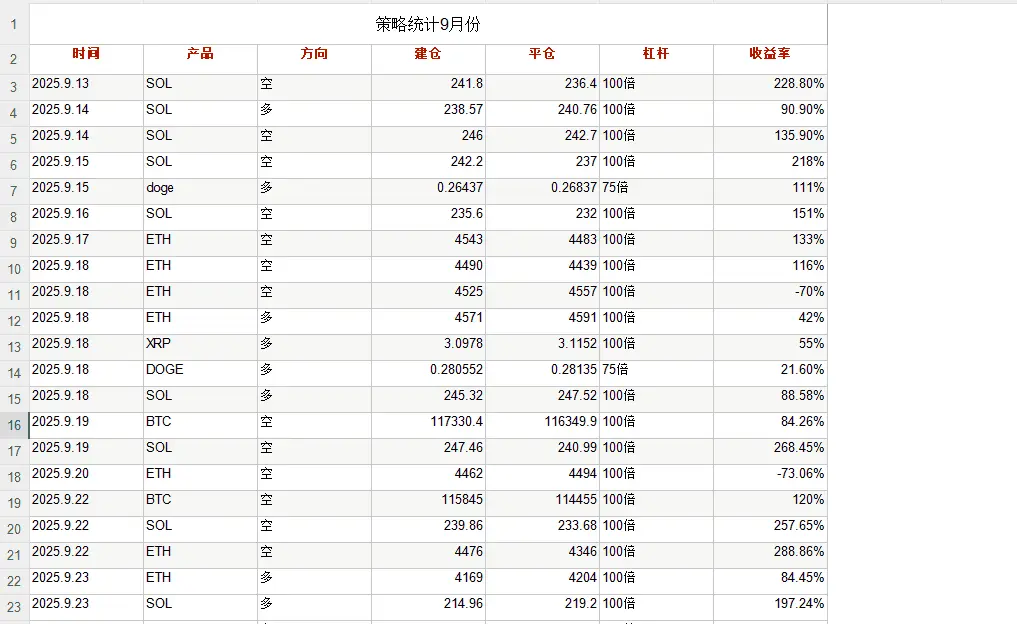Select row header number 3

click(x=14, y=87)
